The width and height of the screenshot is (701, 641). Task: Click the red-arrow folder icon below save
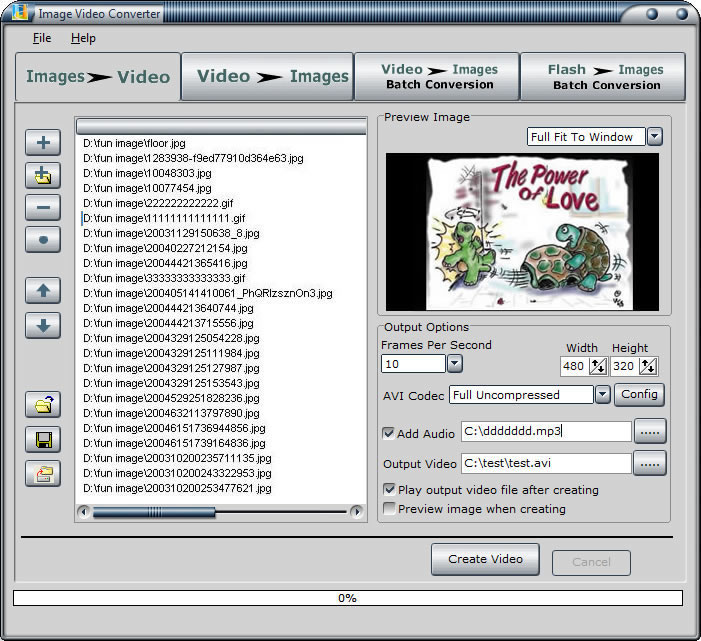click(x=43, y=473)
